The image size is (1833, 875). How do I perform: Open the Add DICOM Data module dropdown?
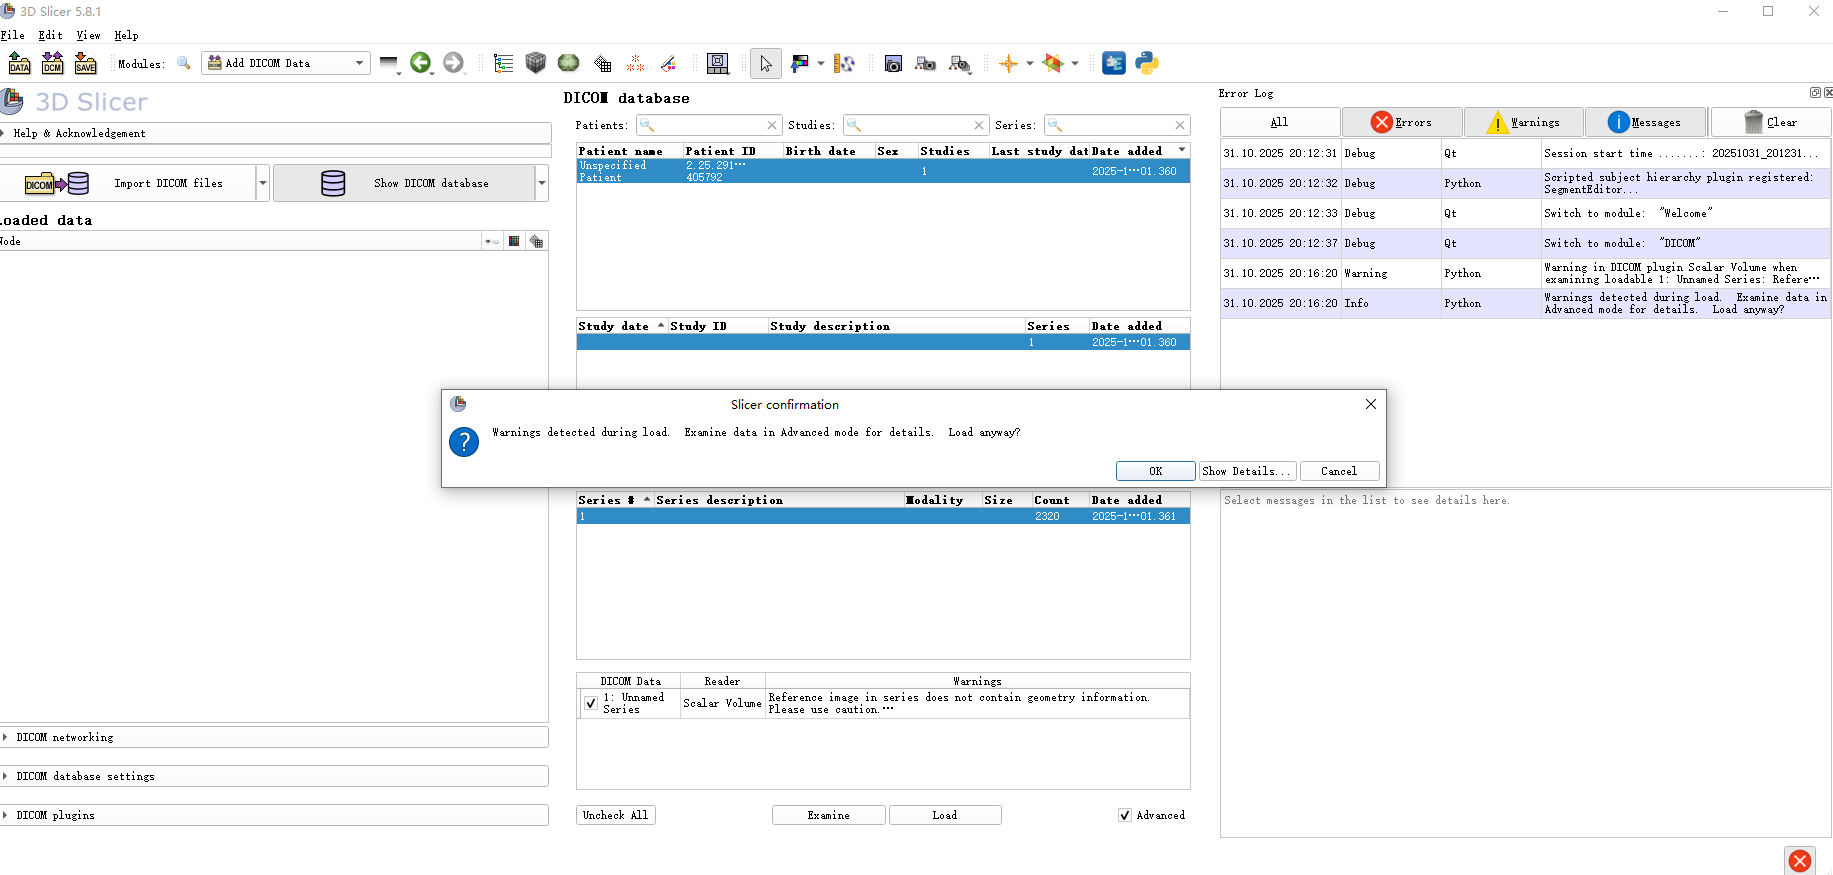click(285, 63)
